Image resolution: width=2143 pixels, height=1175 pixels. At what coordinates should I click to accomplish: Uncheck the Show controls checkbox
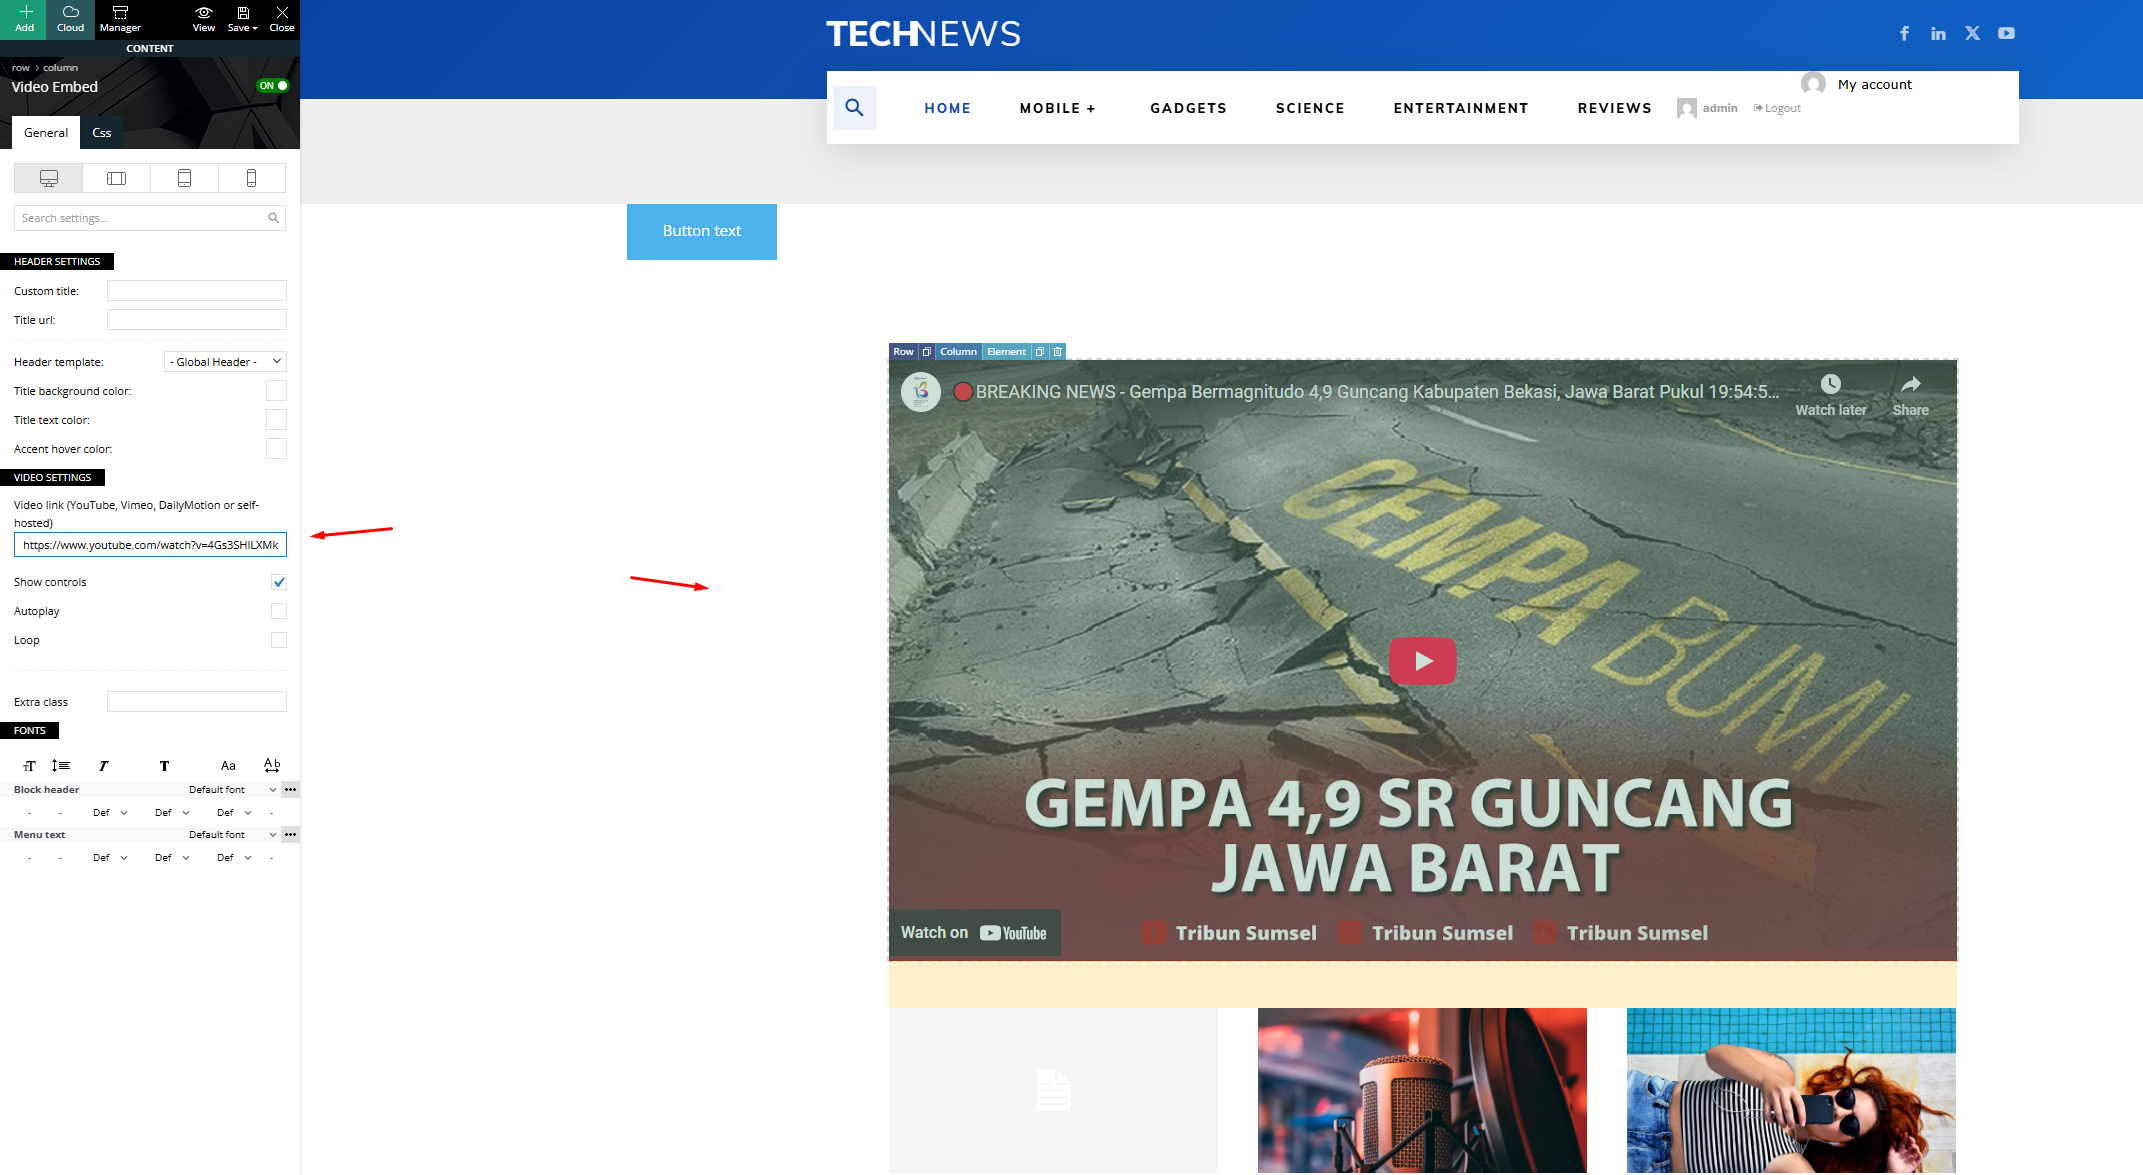279,582
